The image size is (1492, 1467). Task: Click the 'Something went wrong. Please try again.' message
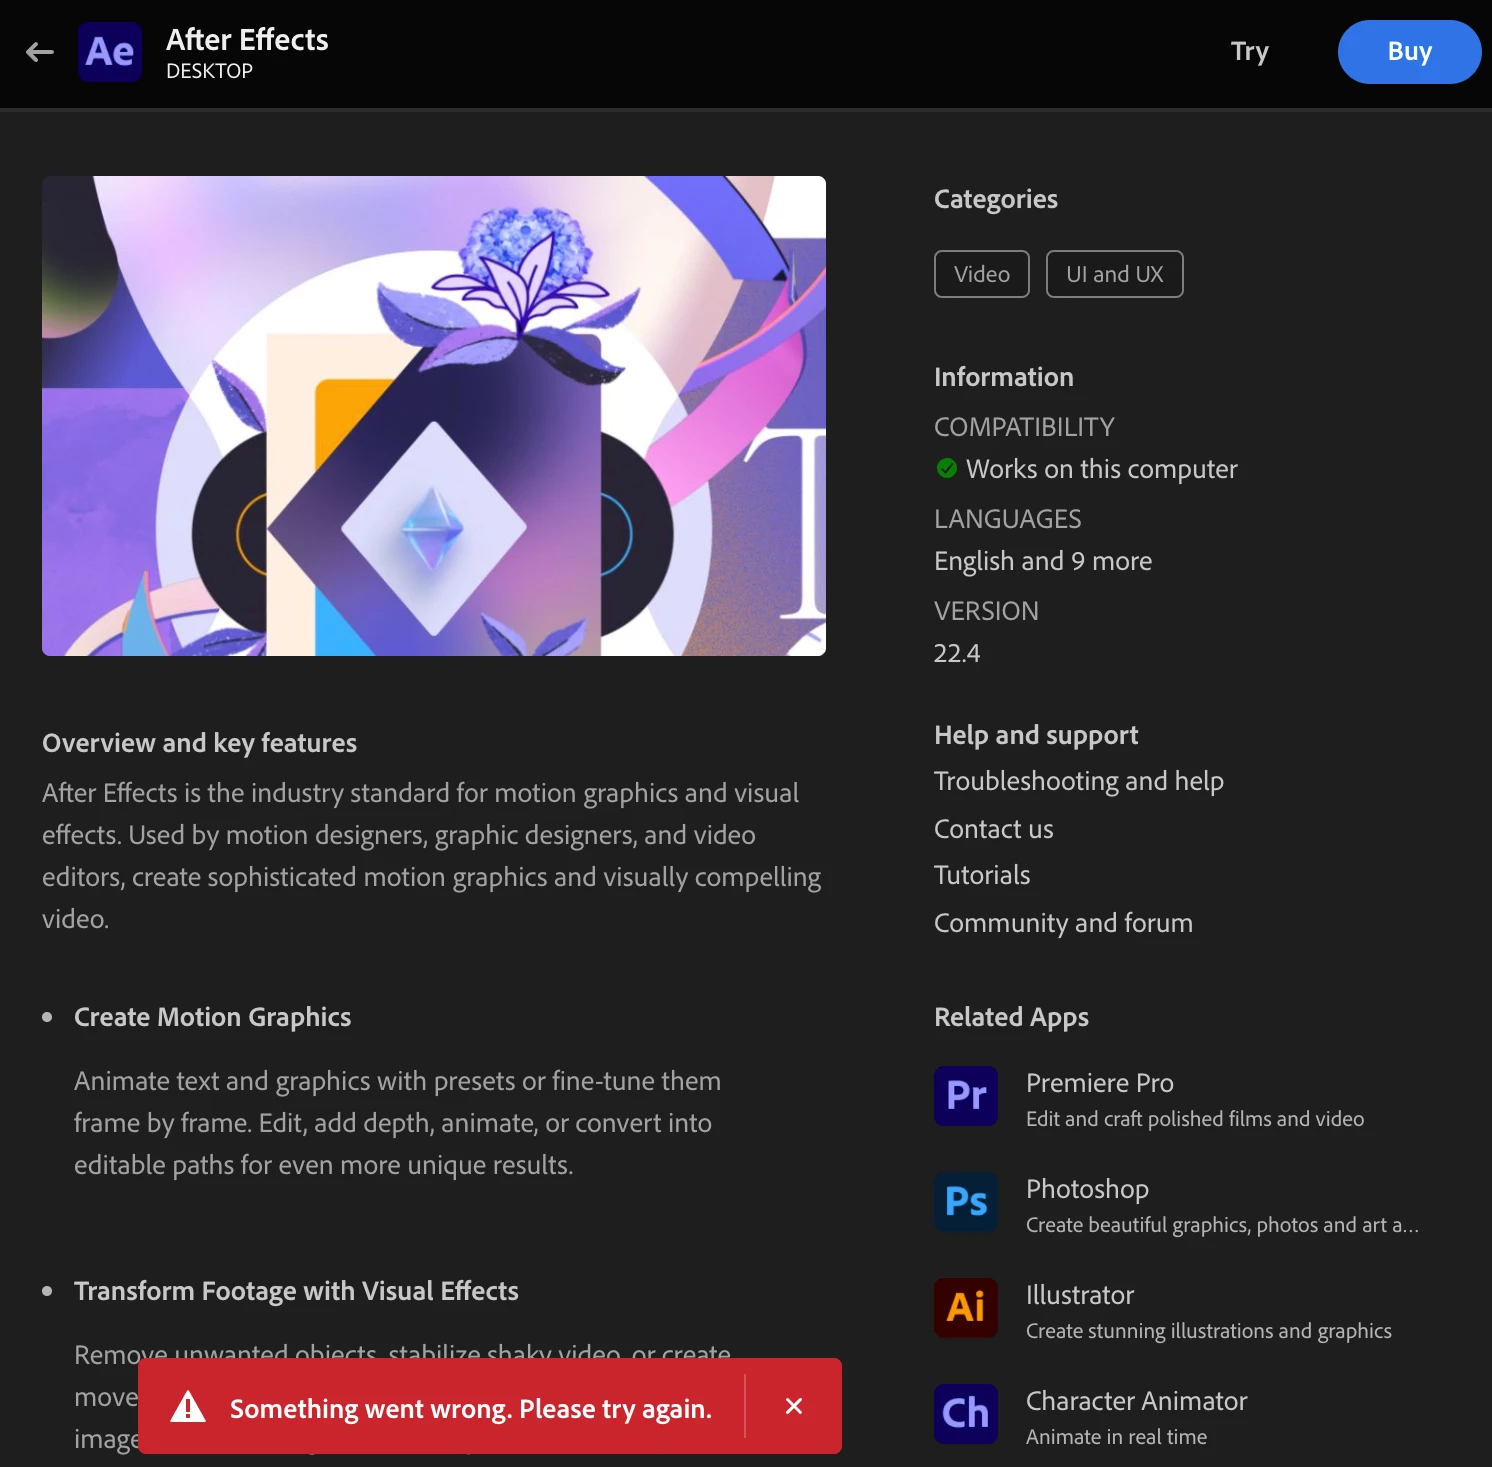click(471, 1408)
